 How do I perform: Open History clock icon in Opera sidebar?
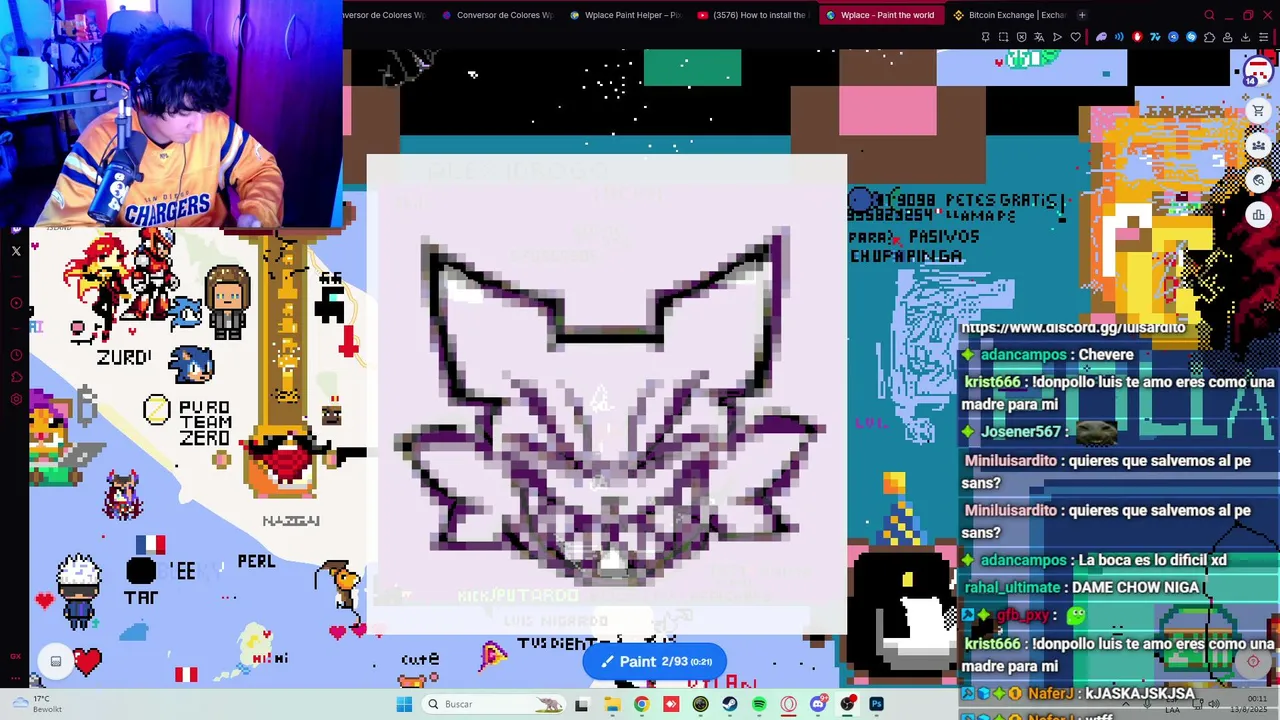click(16, 355)
